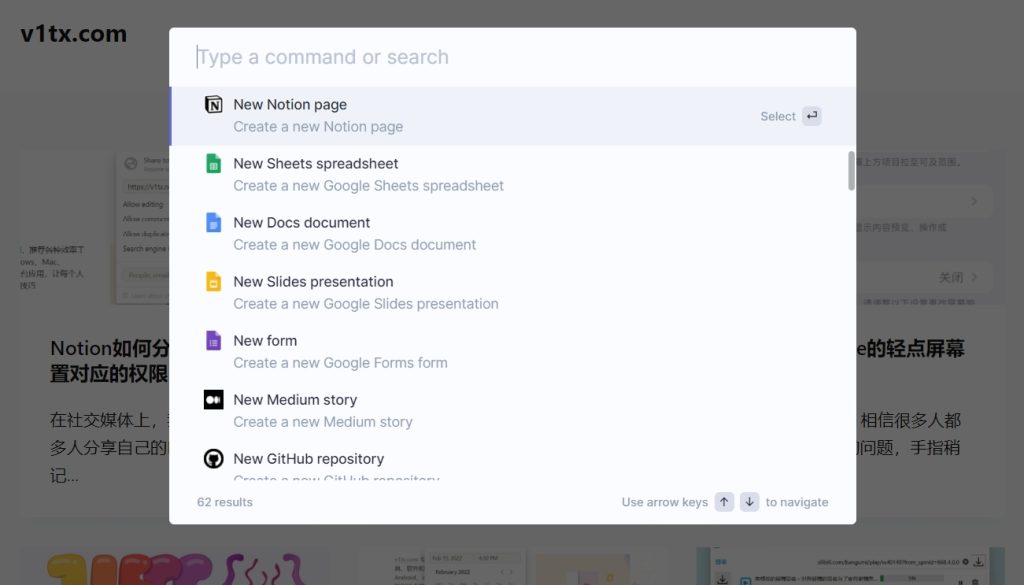This screenshot has height=585, width=1024.
Task: Open colorful balloon-letter thumbnail at page bottom
Action: pos(176,568)
